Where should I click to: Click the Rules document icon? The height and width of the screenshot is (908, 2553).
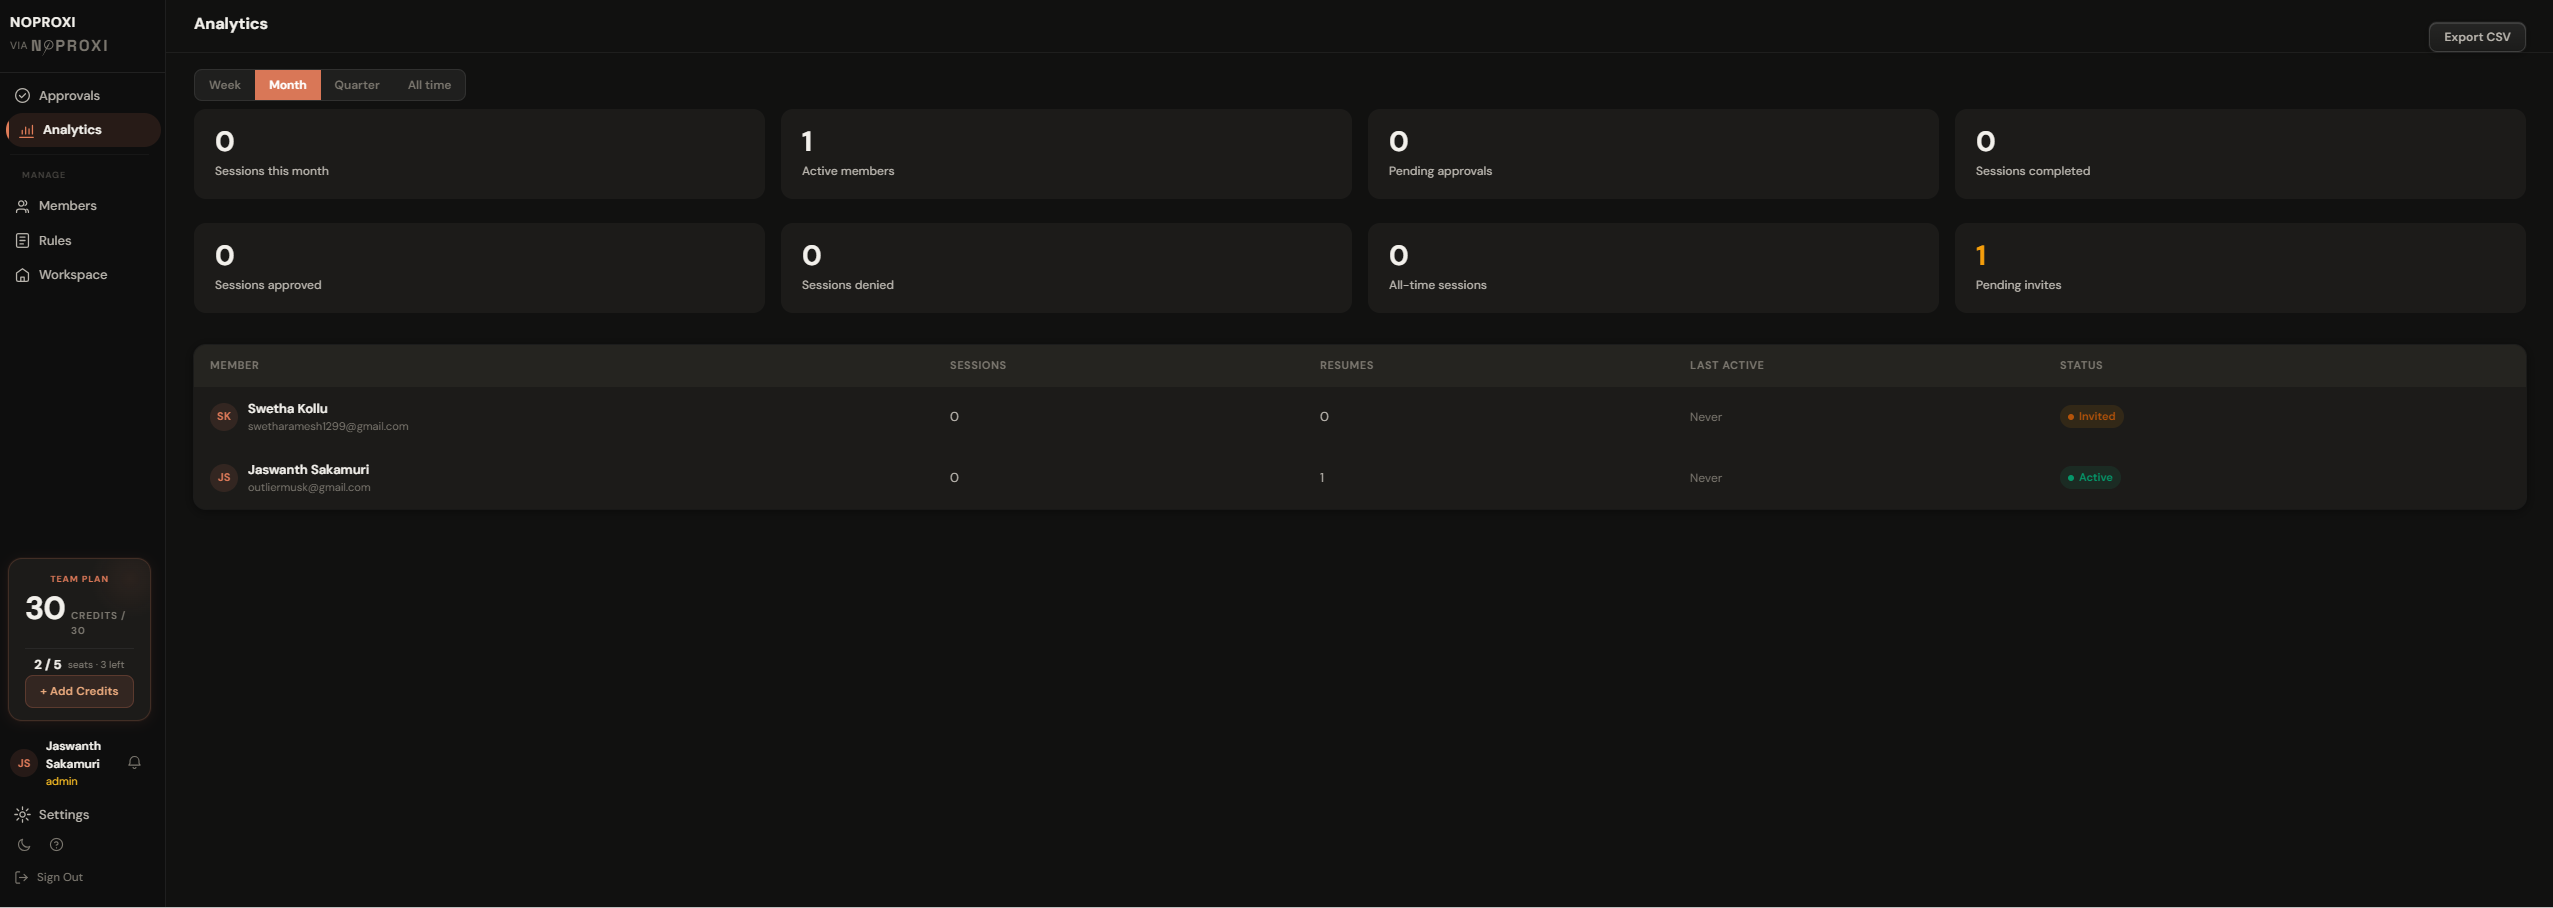pyautogui.click(x=22, y=241)
